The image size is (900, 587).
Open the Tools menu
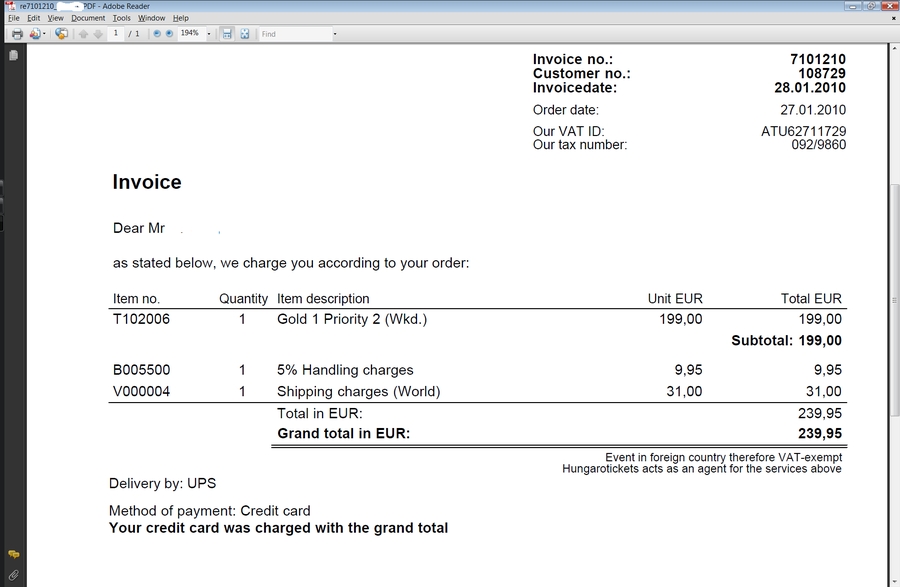point(121,18)
